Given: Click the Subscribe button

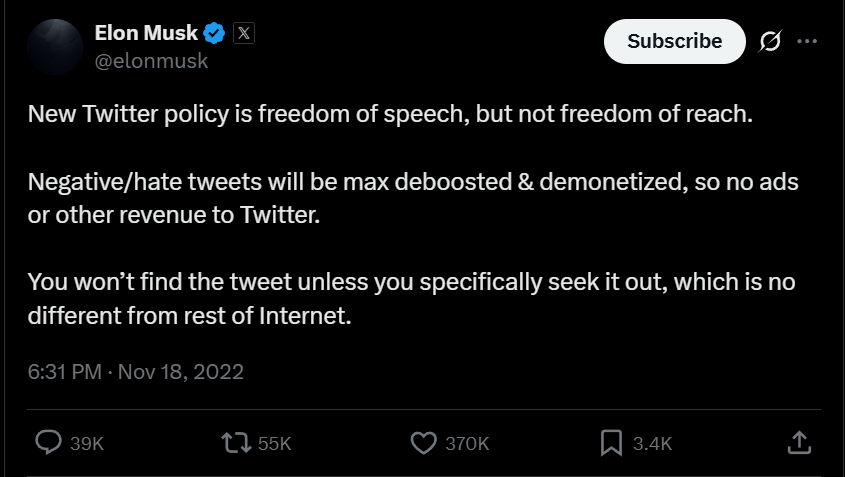Looking at the screenshot, I should tap(675, 42).
